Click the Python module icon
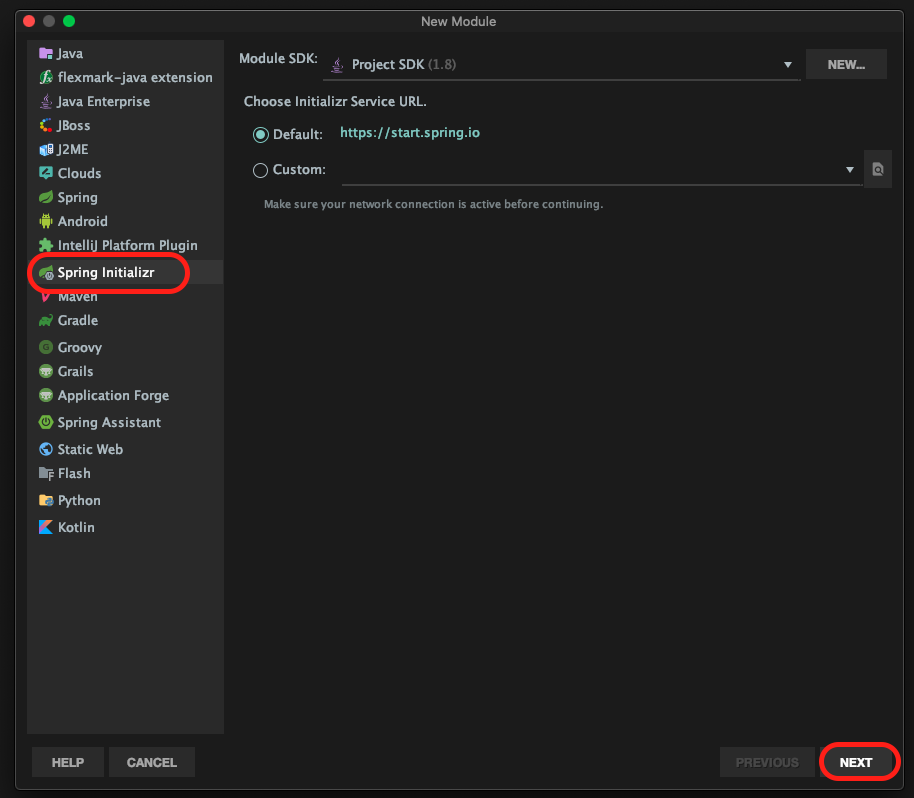The height and width of the screenshot is (798, 914). point(45,500)
